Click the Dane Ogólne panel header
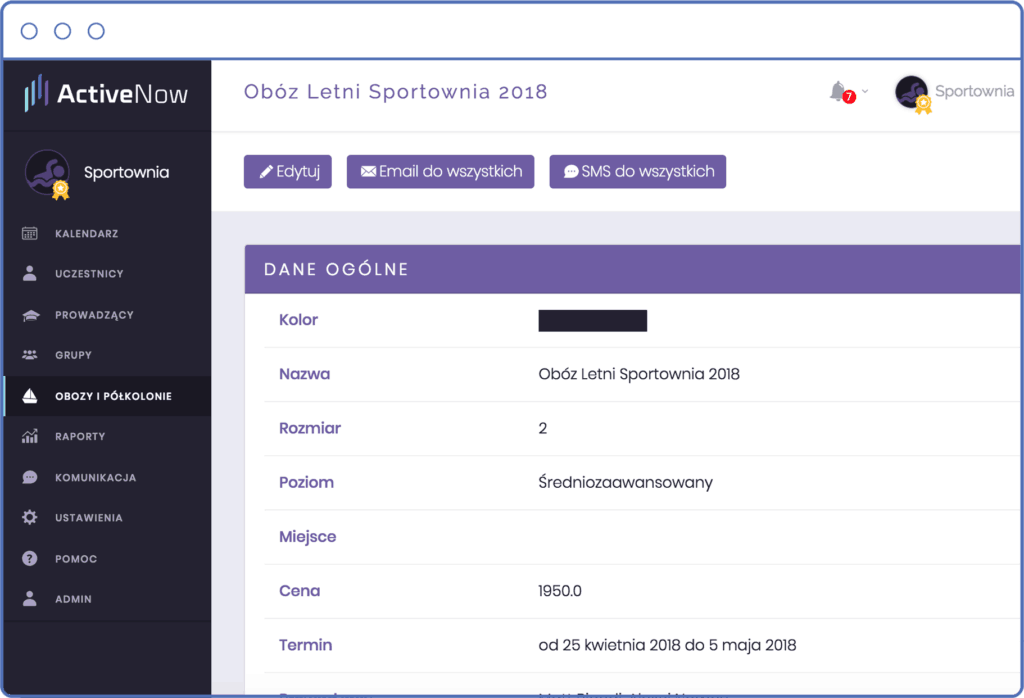Viewport: 1024px width, 698px height. [632, 269]
